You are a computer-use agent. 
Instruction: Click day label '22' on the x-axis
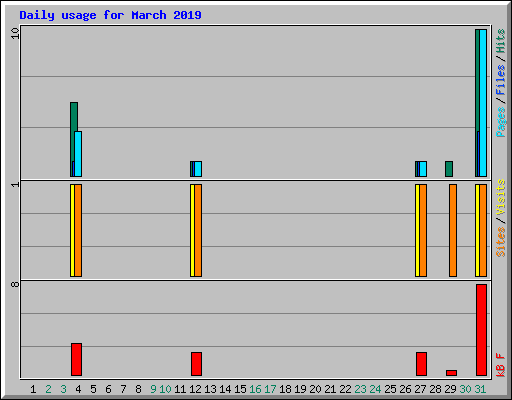click(345, 389)
